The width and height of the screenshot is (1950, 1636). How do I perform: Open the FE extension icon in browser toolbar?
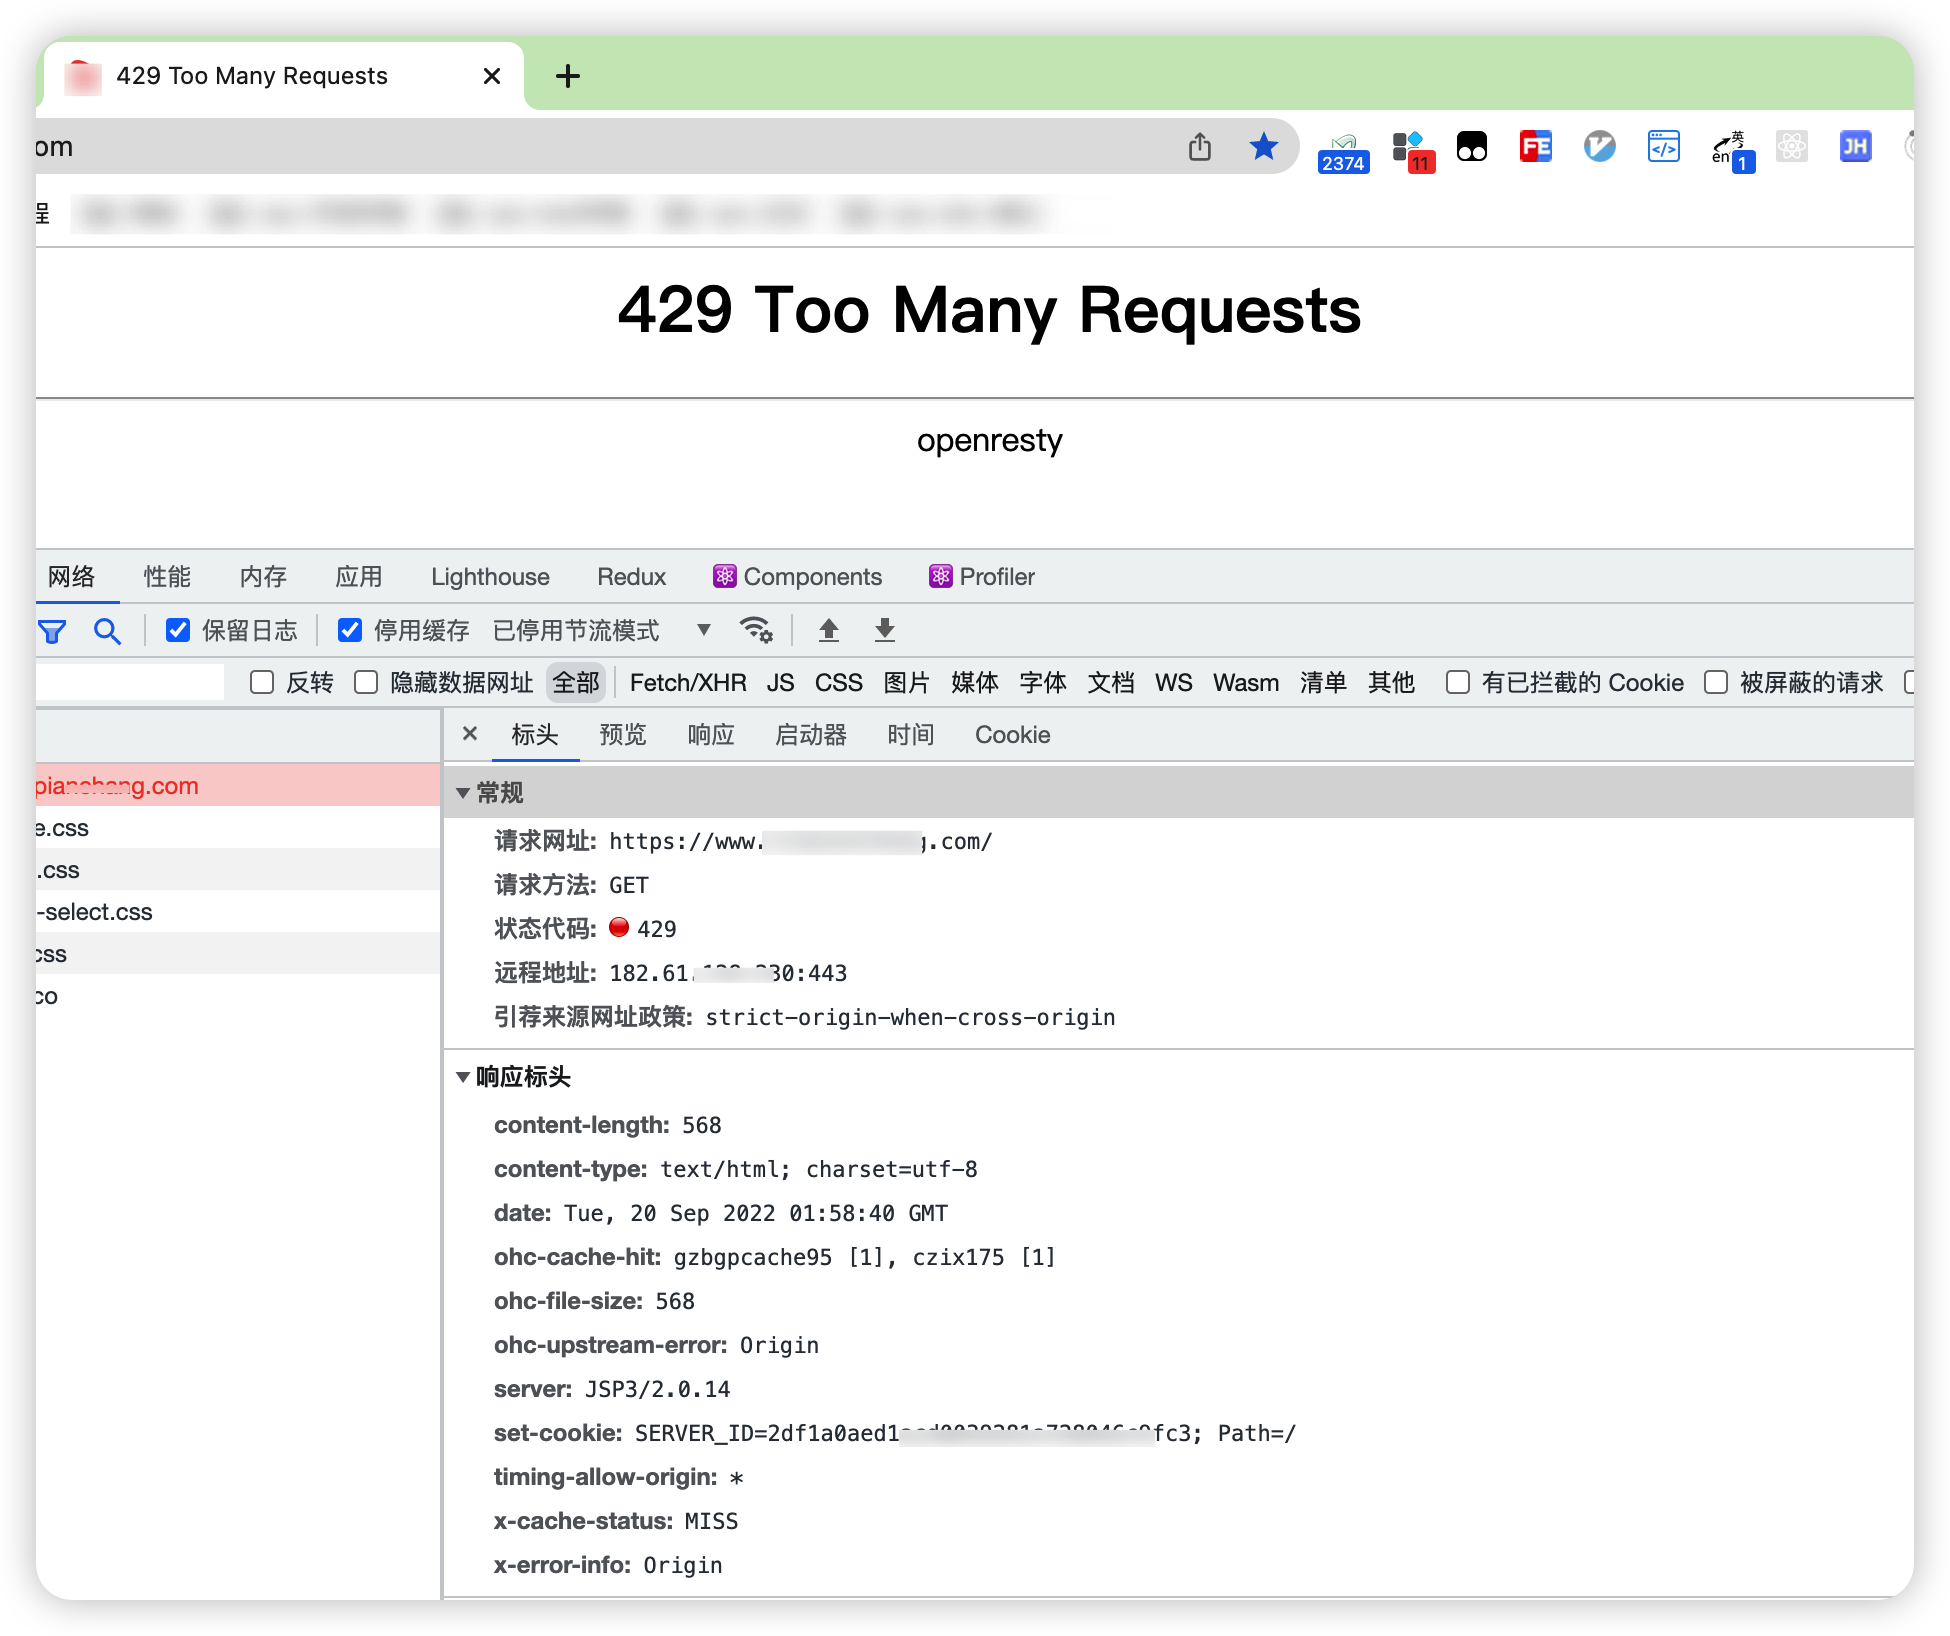[x=1535, y=147]
